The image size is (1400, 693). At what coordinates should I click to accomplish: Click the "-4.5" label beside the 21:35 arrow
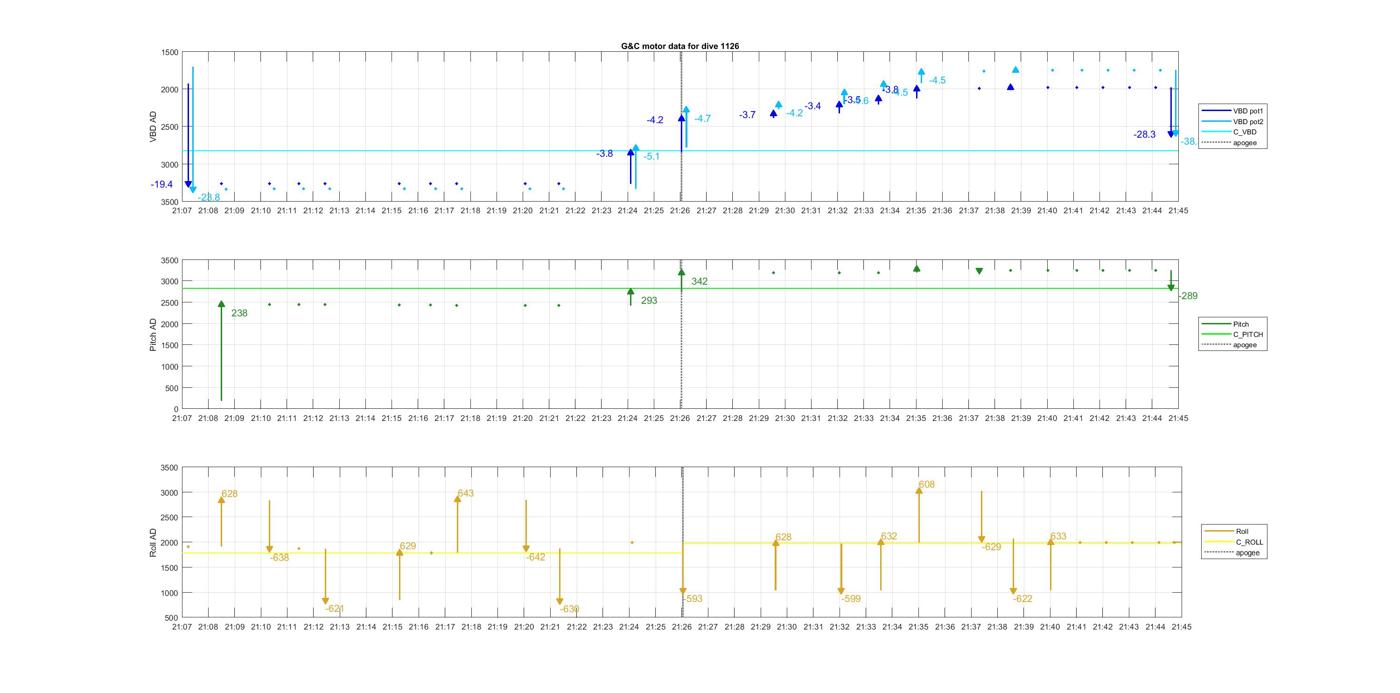(936, 80)
